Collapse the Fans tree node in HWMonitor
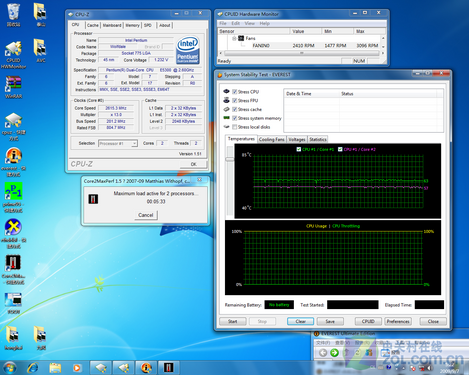Image resolution: width=469 pixels, height=375 pixels. pyautogui.click(x=234, y=38)
